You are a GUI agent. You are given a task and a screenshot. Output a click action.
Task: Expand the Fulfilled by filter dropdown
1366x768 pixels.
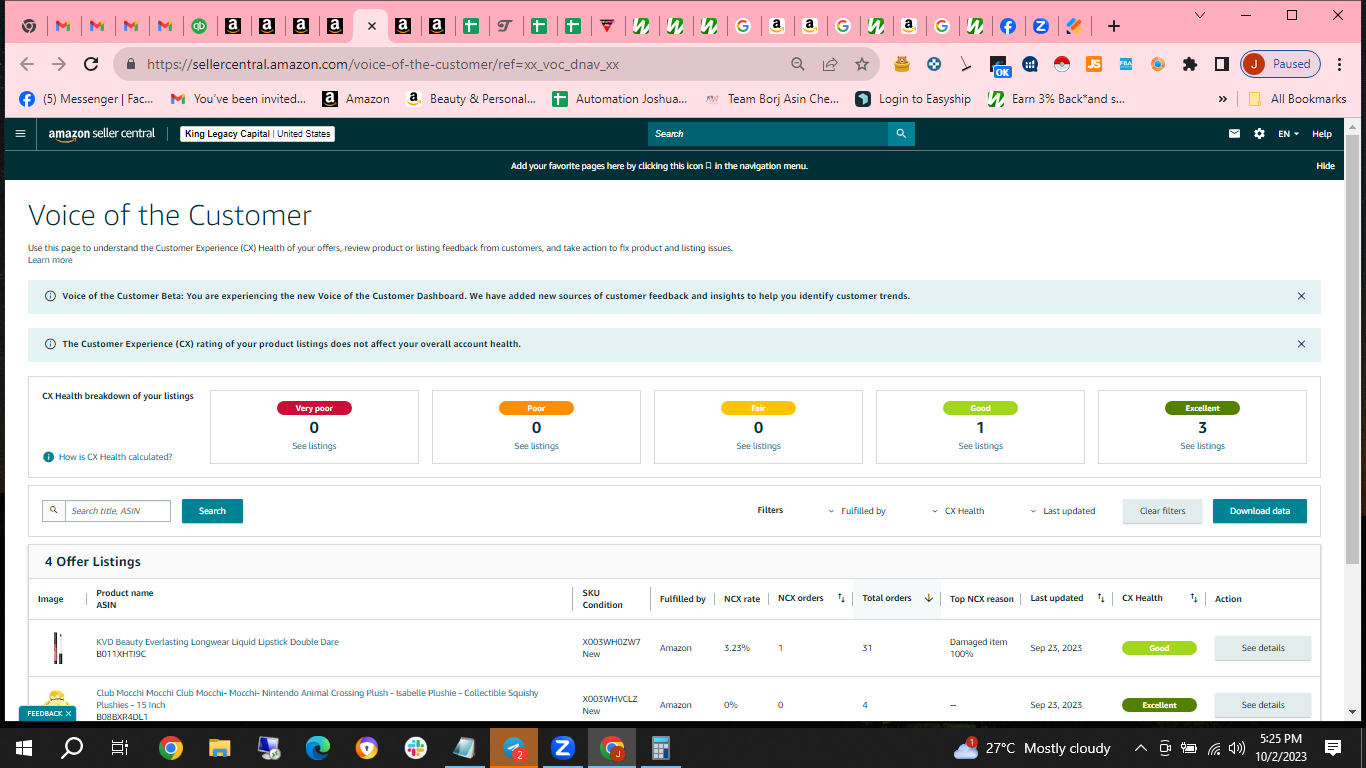pos(857,511)
